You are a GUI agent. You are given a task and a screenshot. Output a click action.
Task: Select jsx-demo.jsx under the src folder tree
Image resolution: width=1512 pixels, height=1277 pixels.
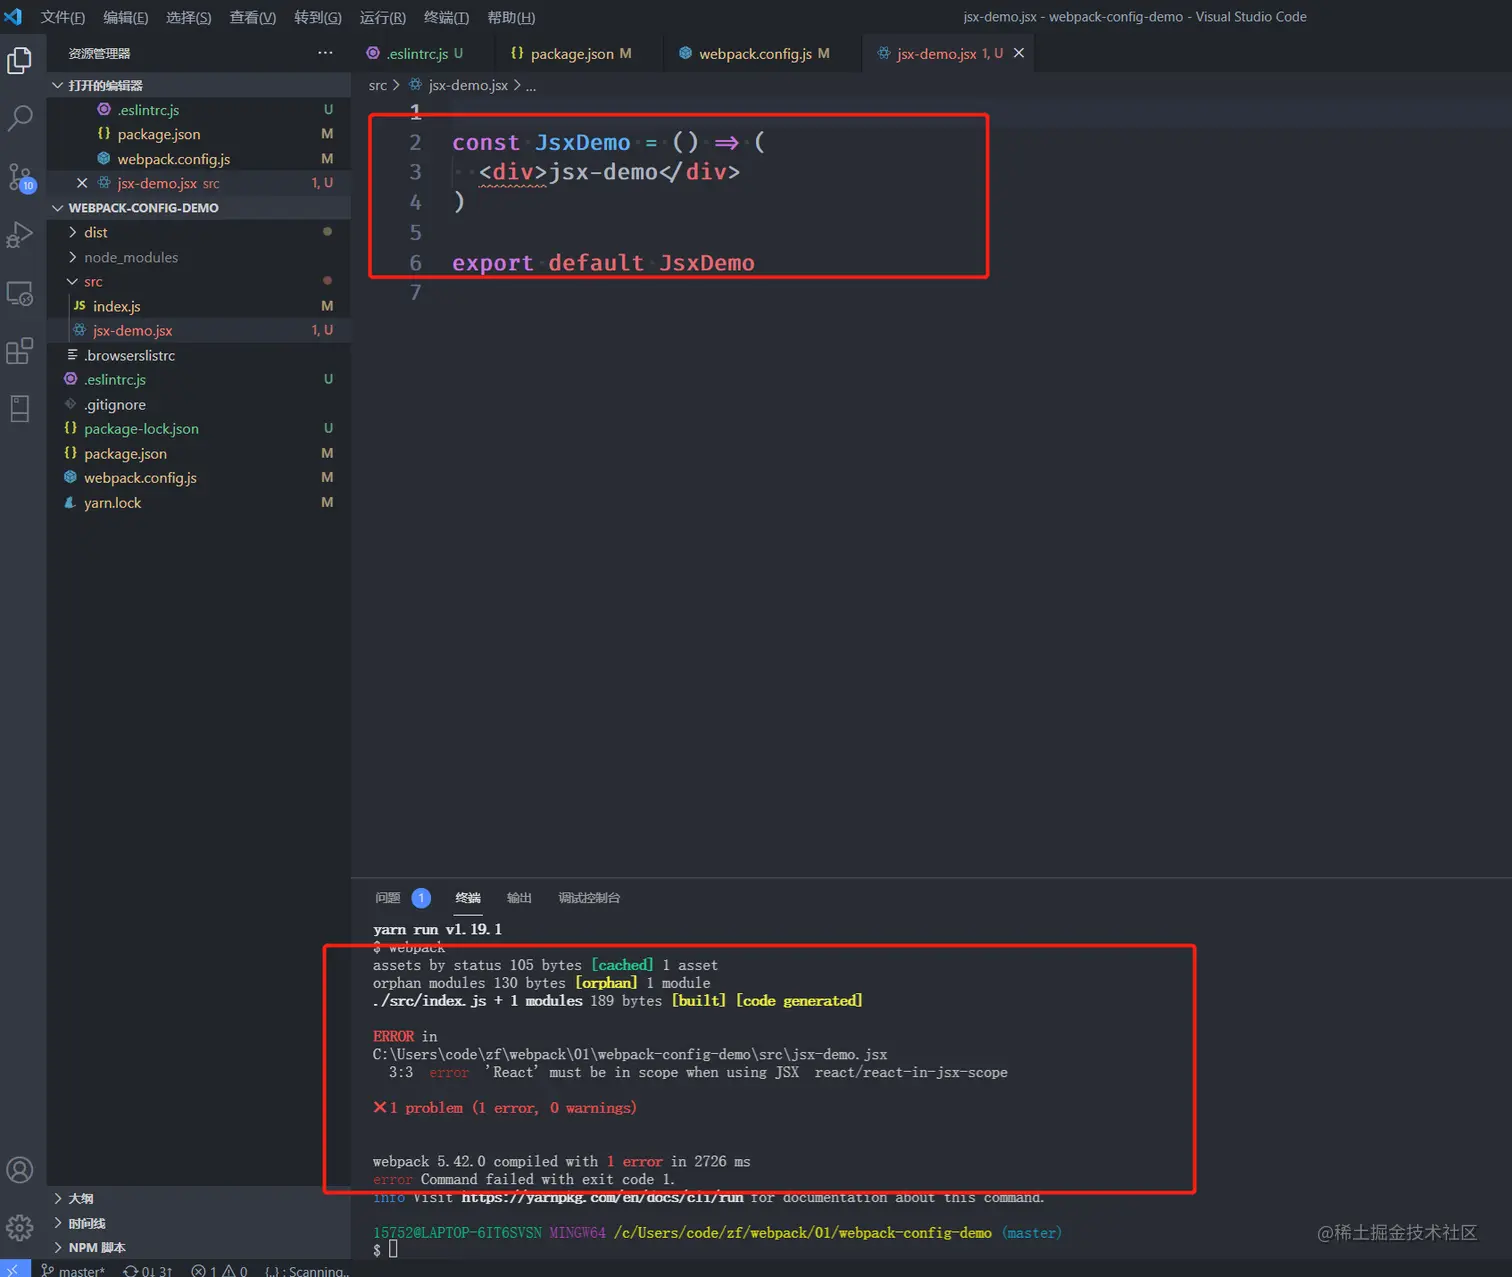(x=199, y=330)
